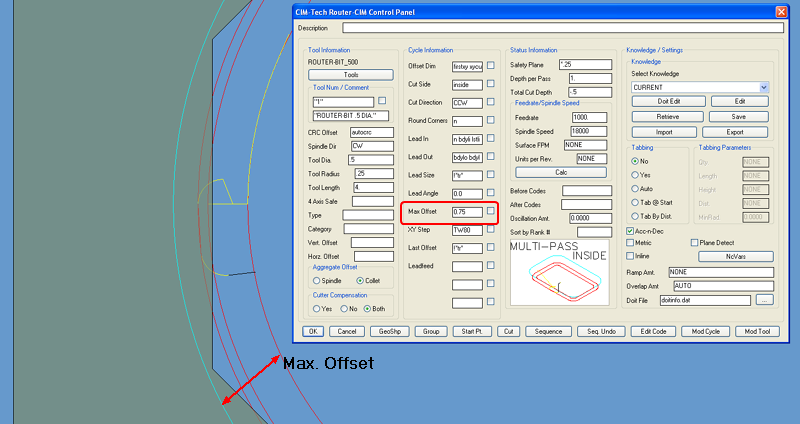
Task: Click the Edit button in Knowledge
Action: pyautogui.click(x=740, y=102)
